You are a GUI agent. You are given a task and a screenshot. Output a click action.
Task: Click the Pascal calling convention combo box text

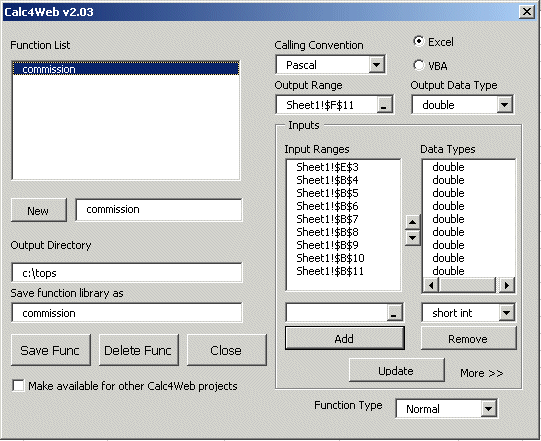[x=302, y=65]
